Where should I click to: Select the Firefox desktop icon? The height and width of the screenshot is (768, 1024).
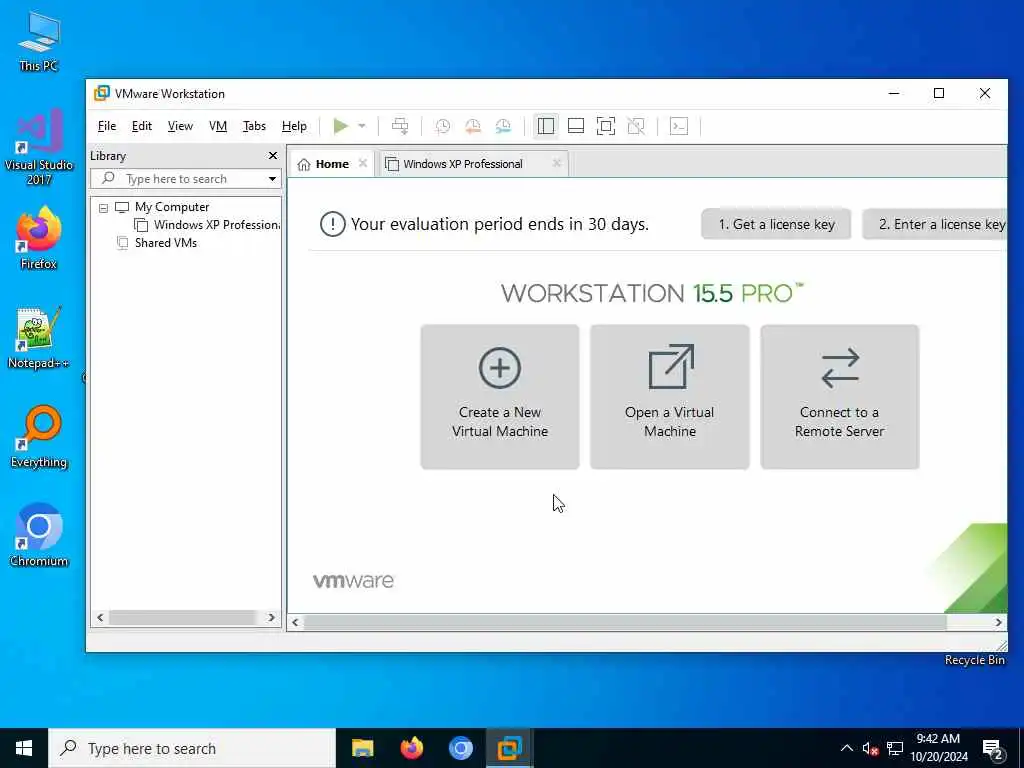[39, 238]
